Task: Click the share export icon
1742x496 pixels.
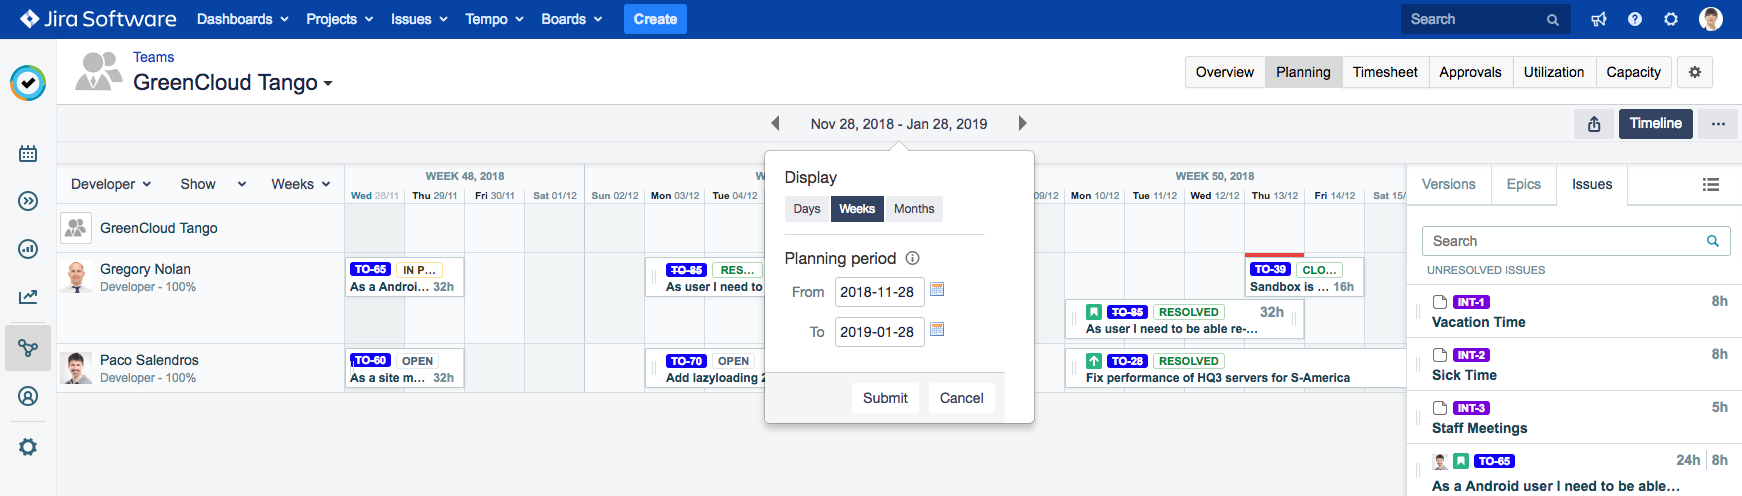Action: pyautogui.click(x=1594, y=124)
